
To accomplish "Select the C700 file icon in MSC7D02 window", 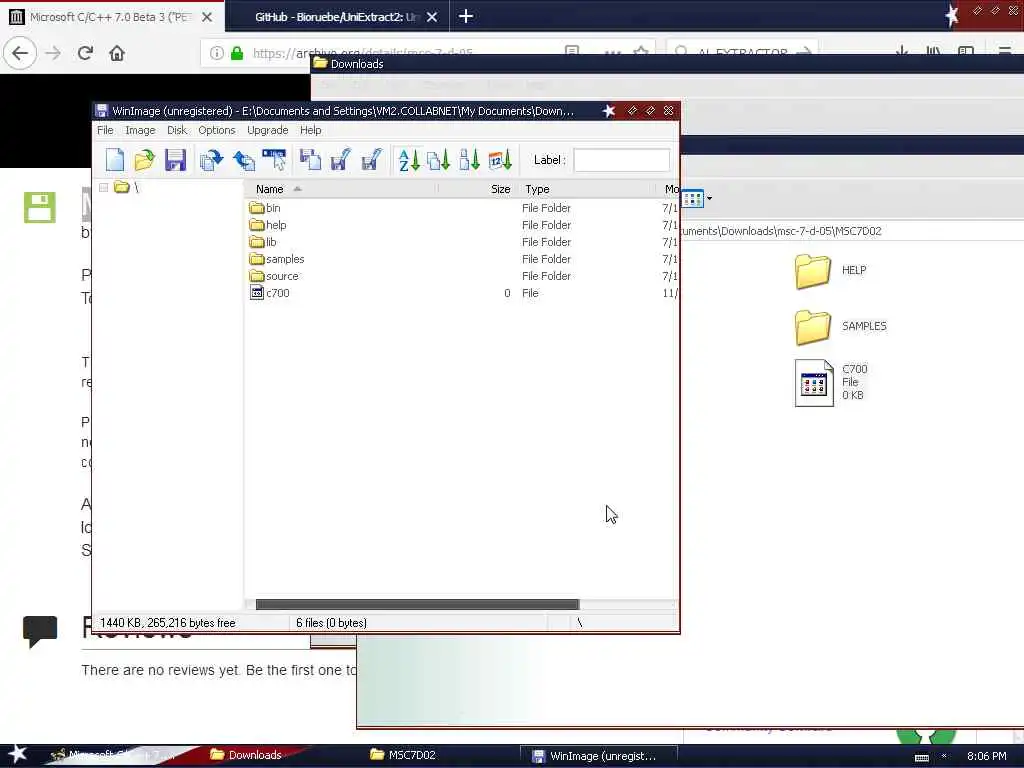I will 814,383.
